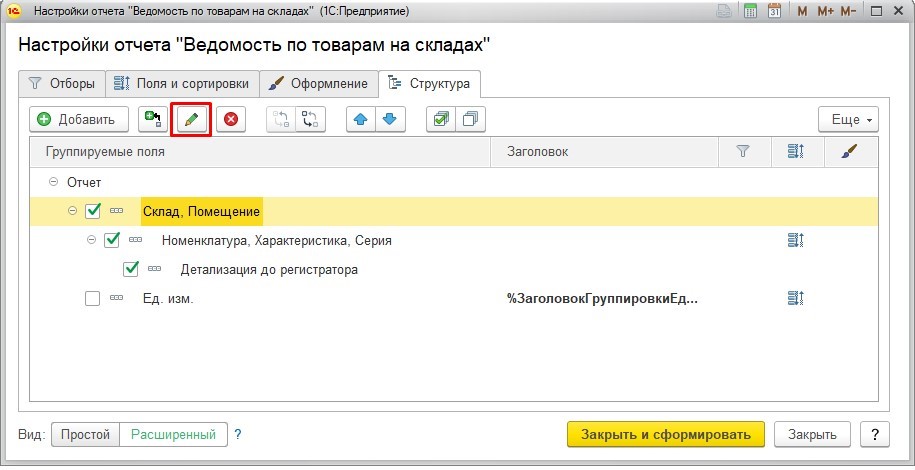Collapse the Отчет tree node
The image size is (915, 470).
click(x=53, y=183)
